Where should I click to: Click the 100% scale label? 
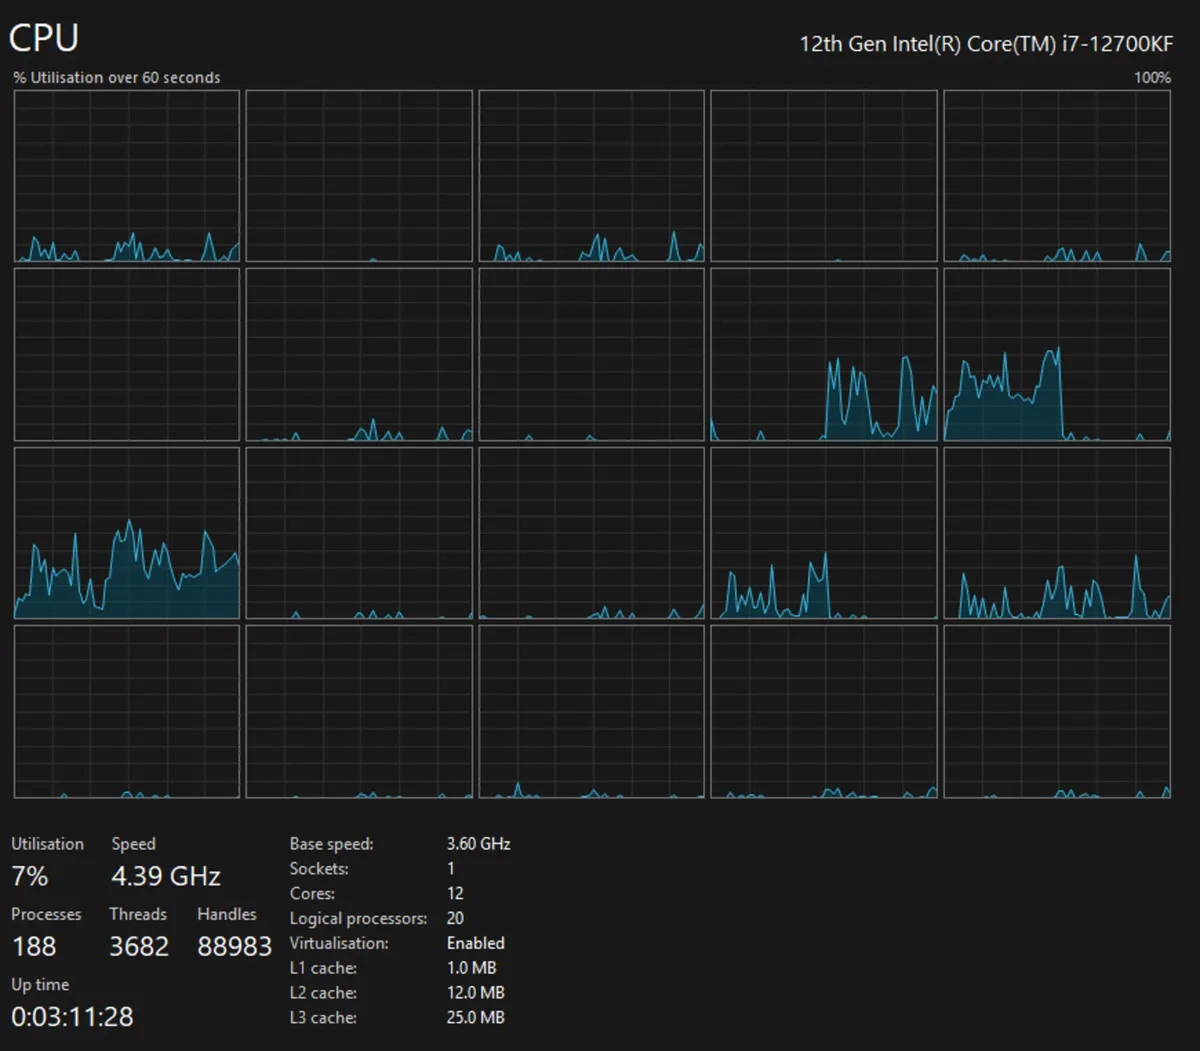[1152, 77]
